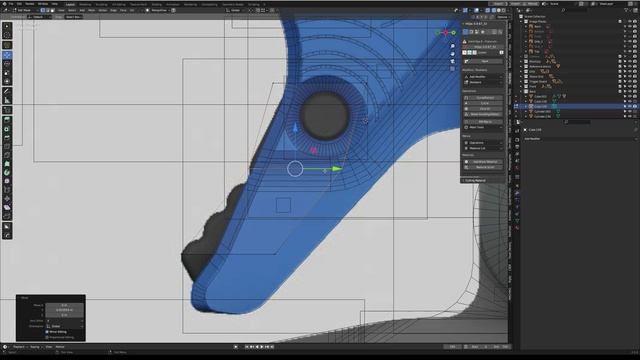Click the timeline editor type icon
This screenshot has height=360, width=640.
click(5, 347)
